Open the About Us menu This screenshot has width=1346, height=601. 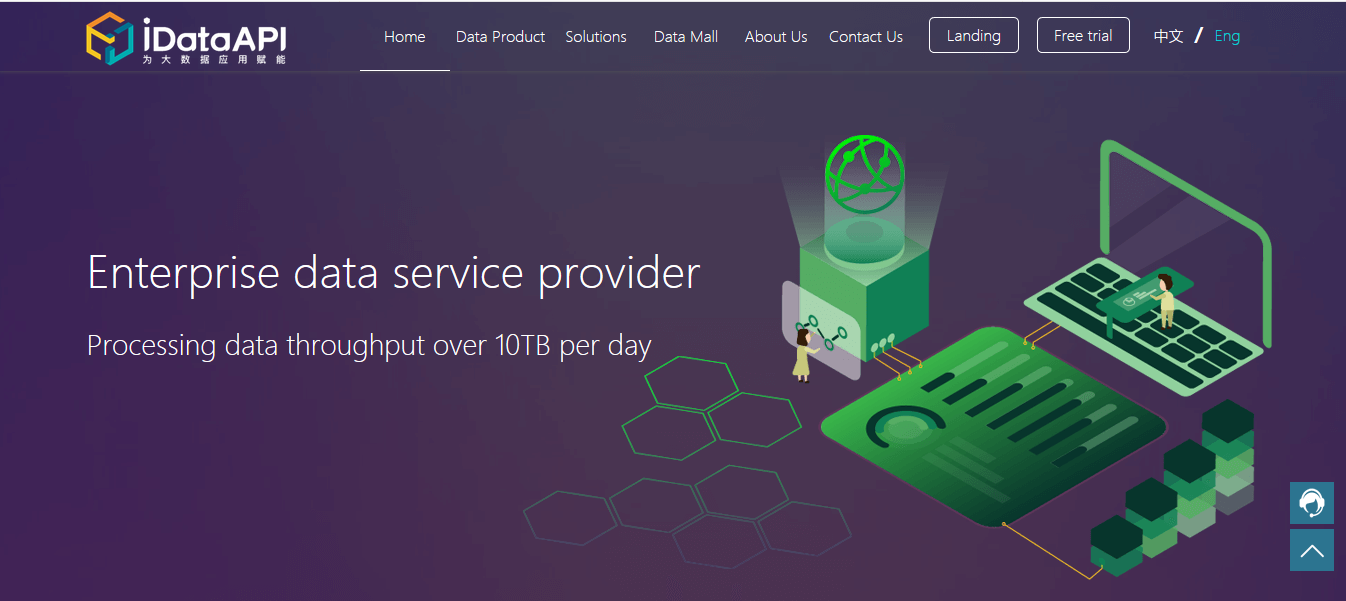pos(776,37)
